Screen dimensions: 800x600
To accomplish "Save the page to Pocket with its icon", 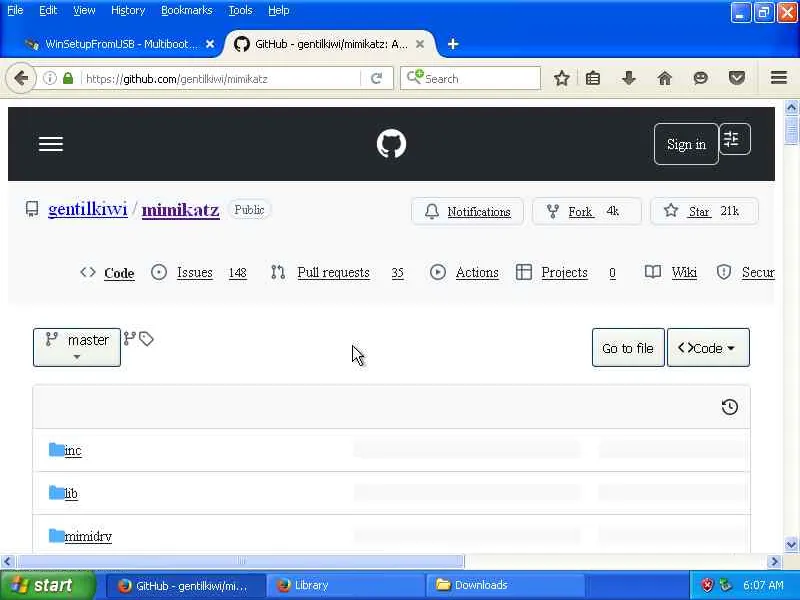I will tap(737, 78).
